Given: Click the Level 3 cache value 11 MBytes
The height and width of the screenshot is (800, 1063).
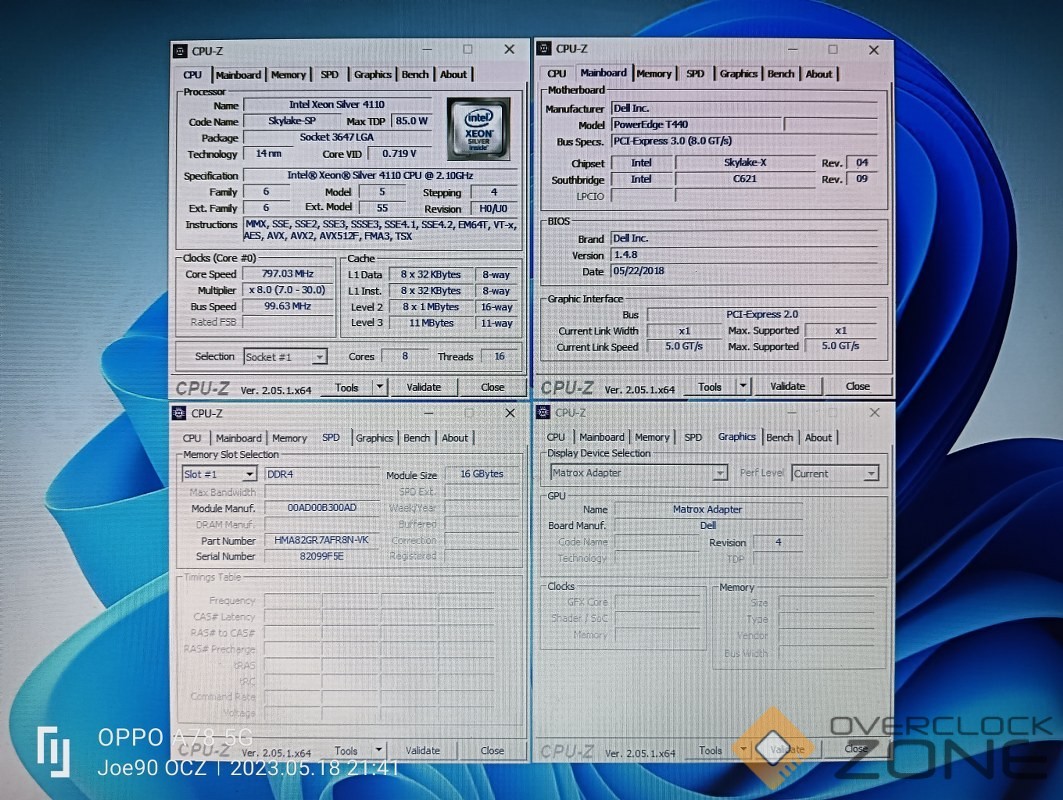Looking at the screenshot, I should pyautogui.click(x=431, y=323).
